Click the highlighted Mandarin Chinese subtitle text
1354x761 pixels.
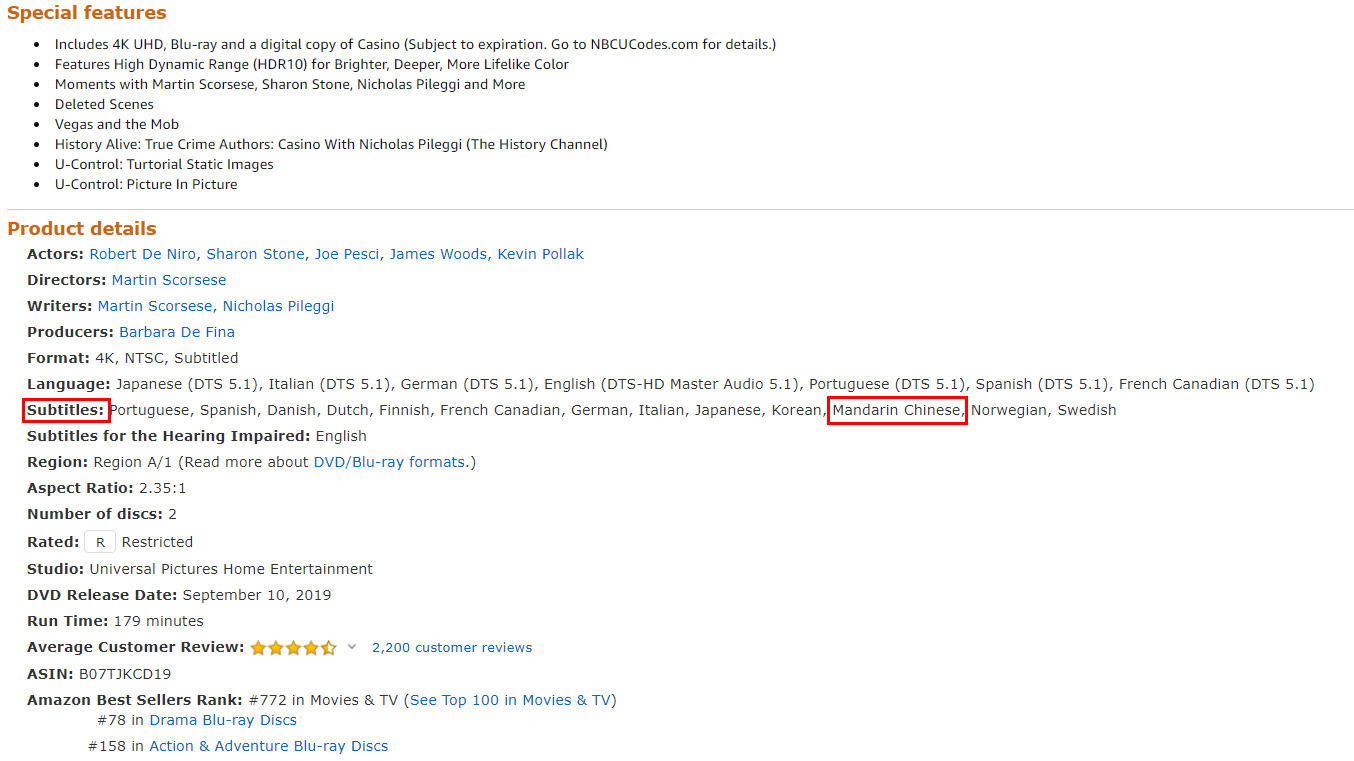897,410
